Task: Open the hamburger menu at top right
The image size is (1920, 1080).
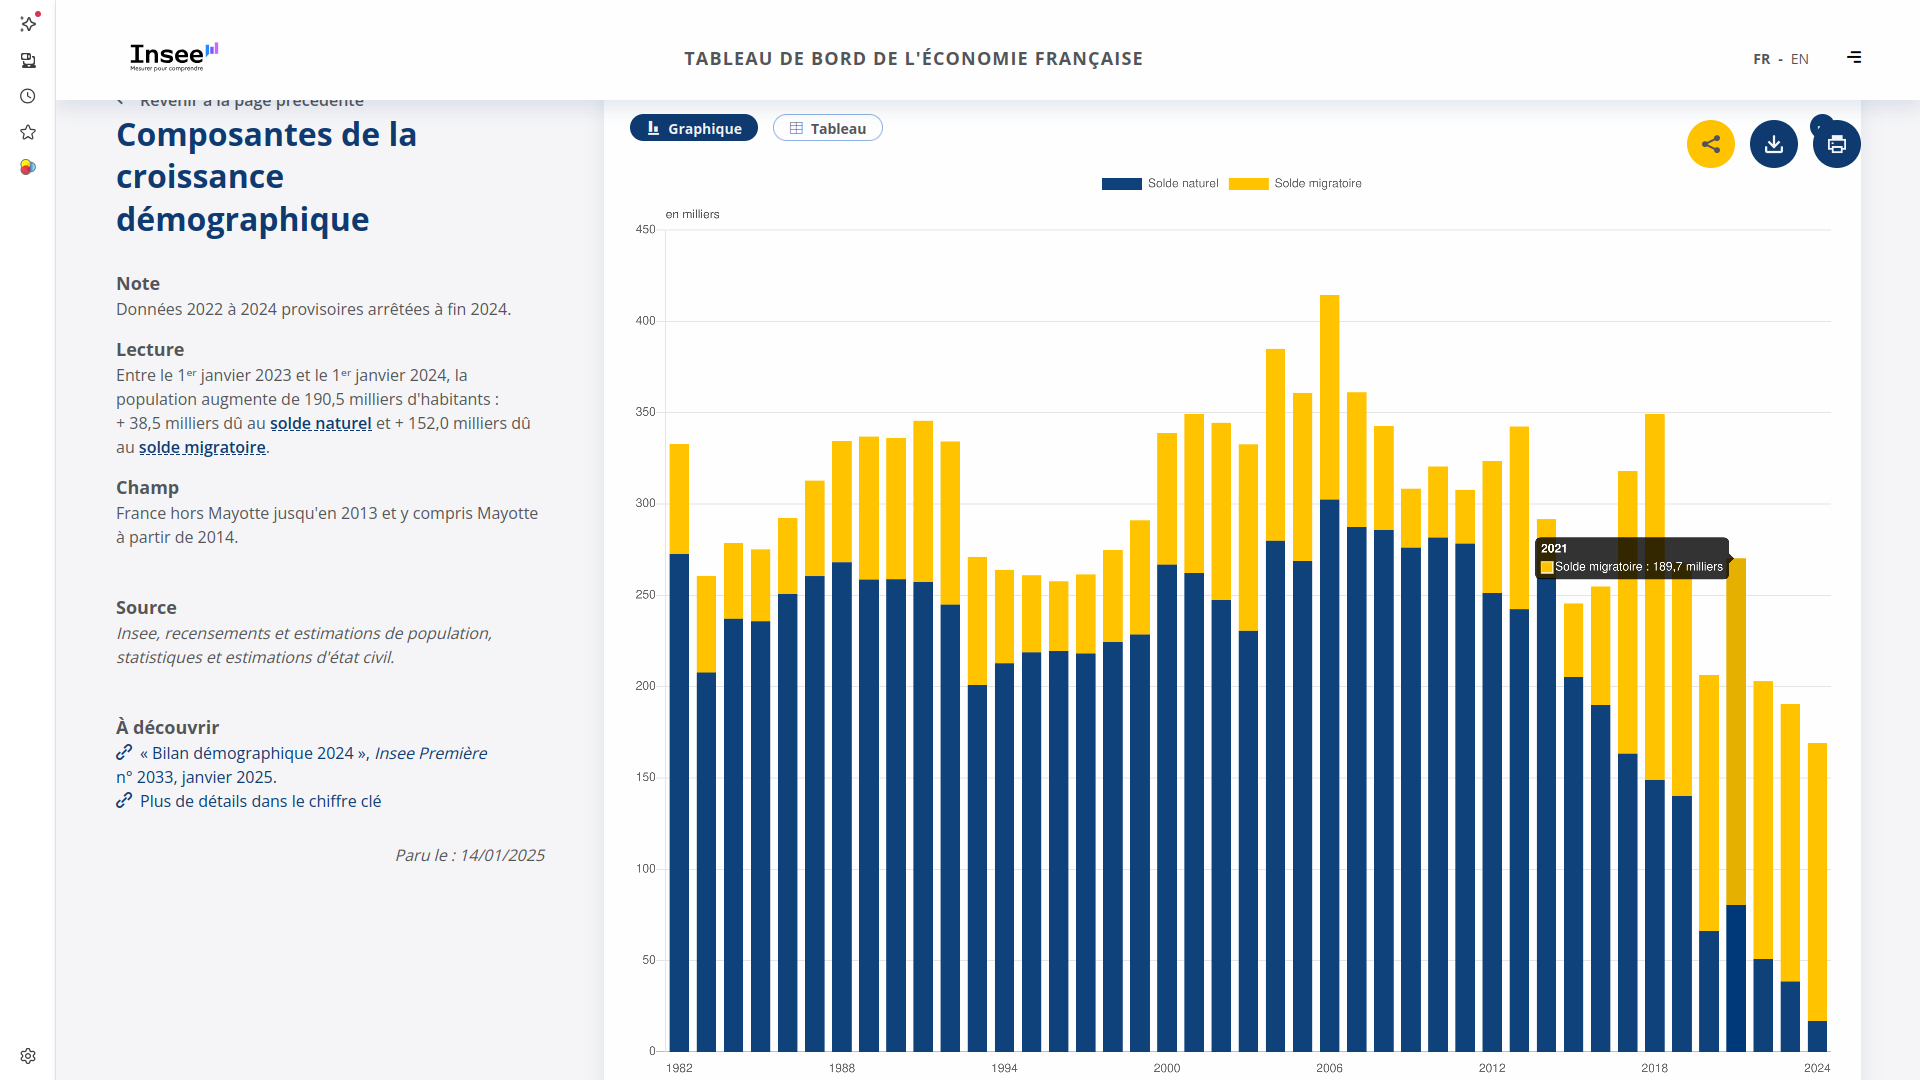Action: 1854,58
